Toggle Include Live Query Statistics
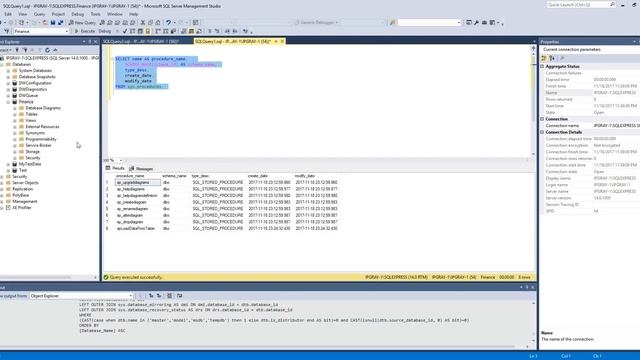The width and height of the screenshot is (640, 360). coord(165,31)
